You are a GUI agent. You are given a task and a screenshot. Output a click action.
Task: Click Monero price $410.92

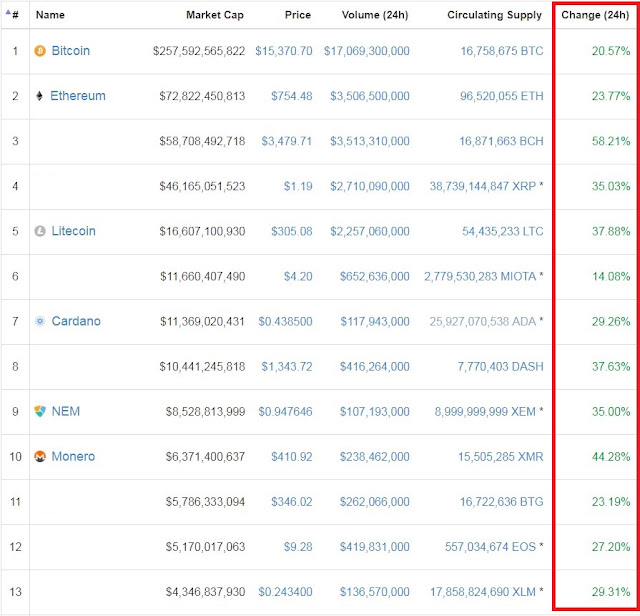[x=292, y=456]
